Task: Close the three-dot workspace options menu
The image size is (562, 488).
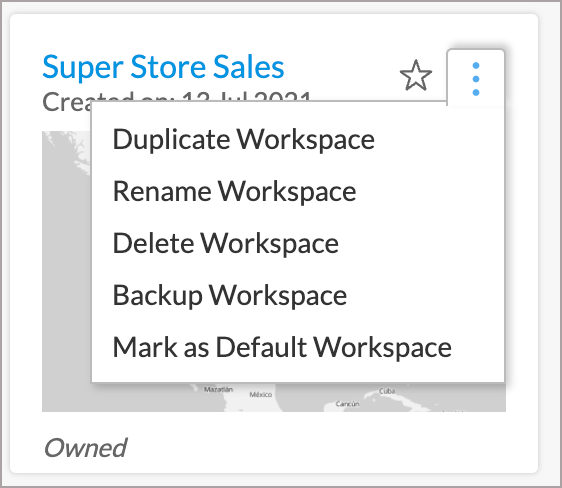Action: pyautogui.click(x=476, y=79)
